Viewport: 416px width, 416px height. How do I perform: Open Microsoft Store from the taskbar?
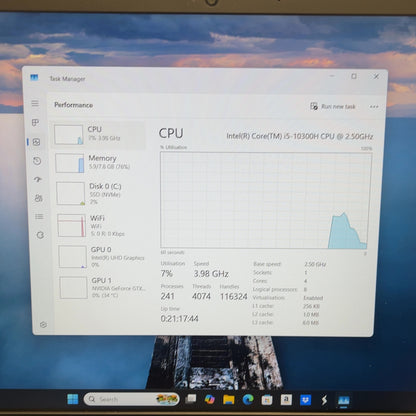[x=267, y=399]
